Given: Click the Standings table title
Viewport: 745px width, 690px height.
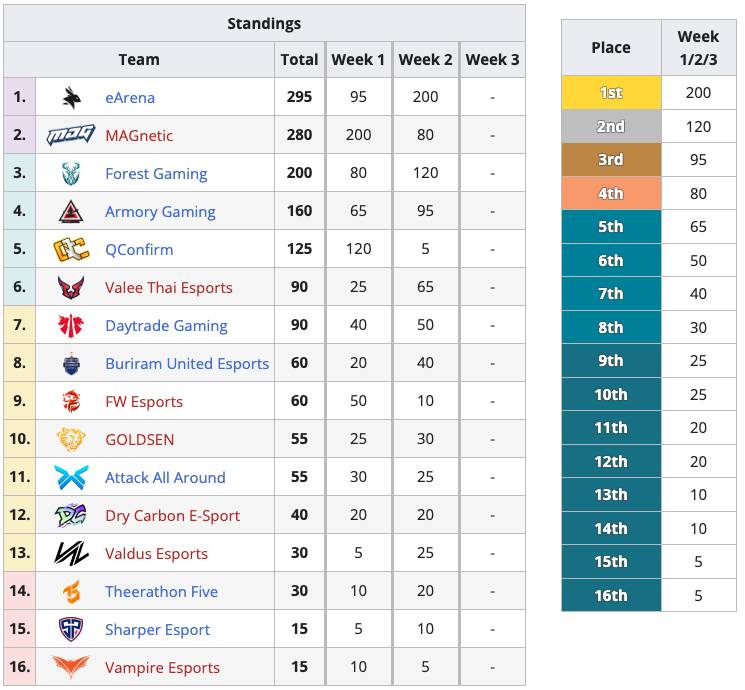Looking at the screenshot, I should coord(264,23).
